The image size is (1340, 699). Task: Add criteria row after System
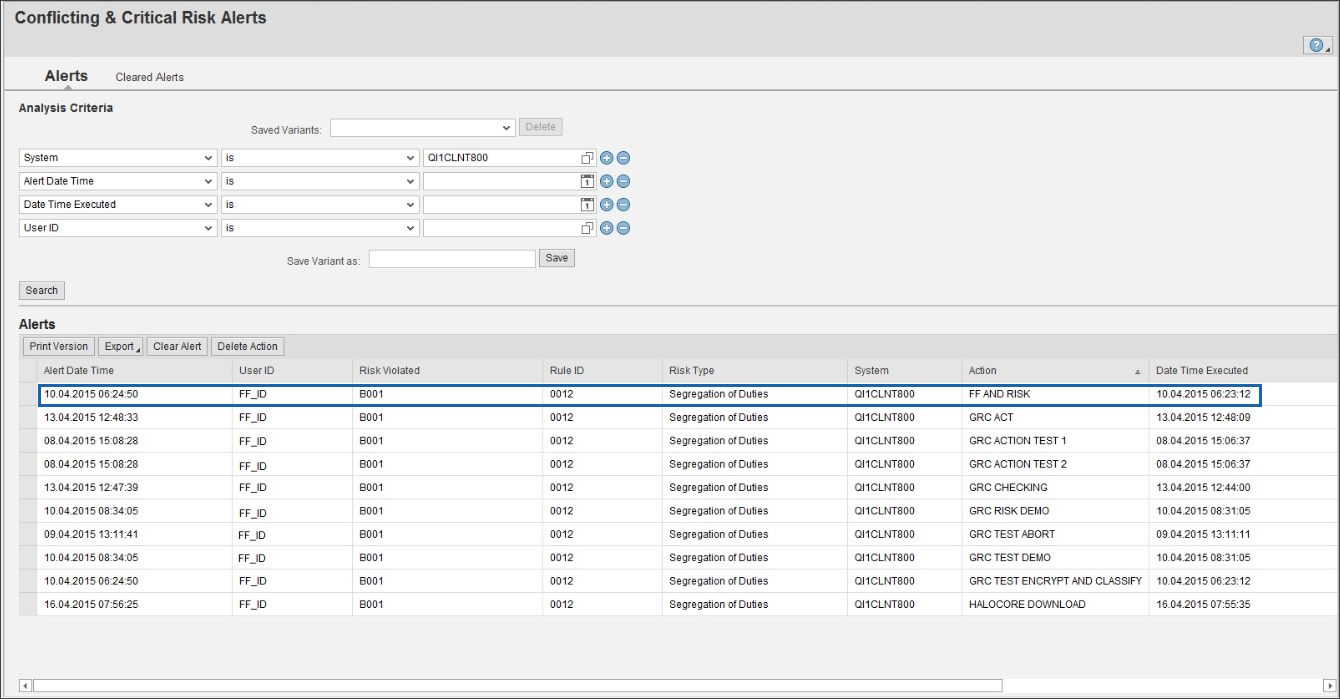point(606,158)
